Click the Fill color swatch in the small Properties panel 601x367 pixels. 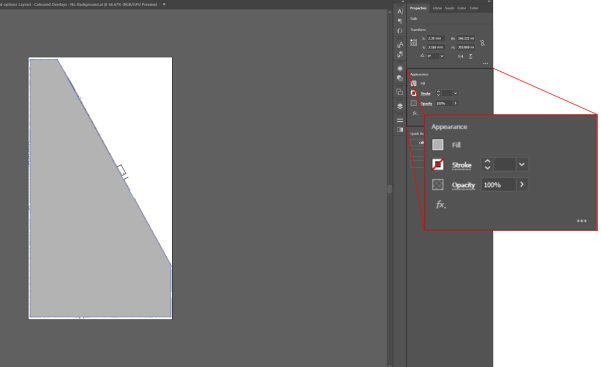414,83
